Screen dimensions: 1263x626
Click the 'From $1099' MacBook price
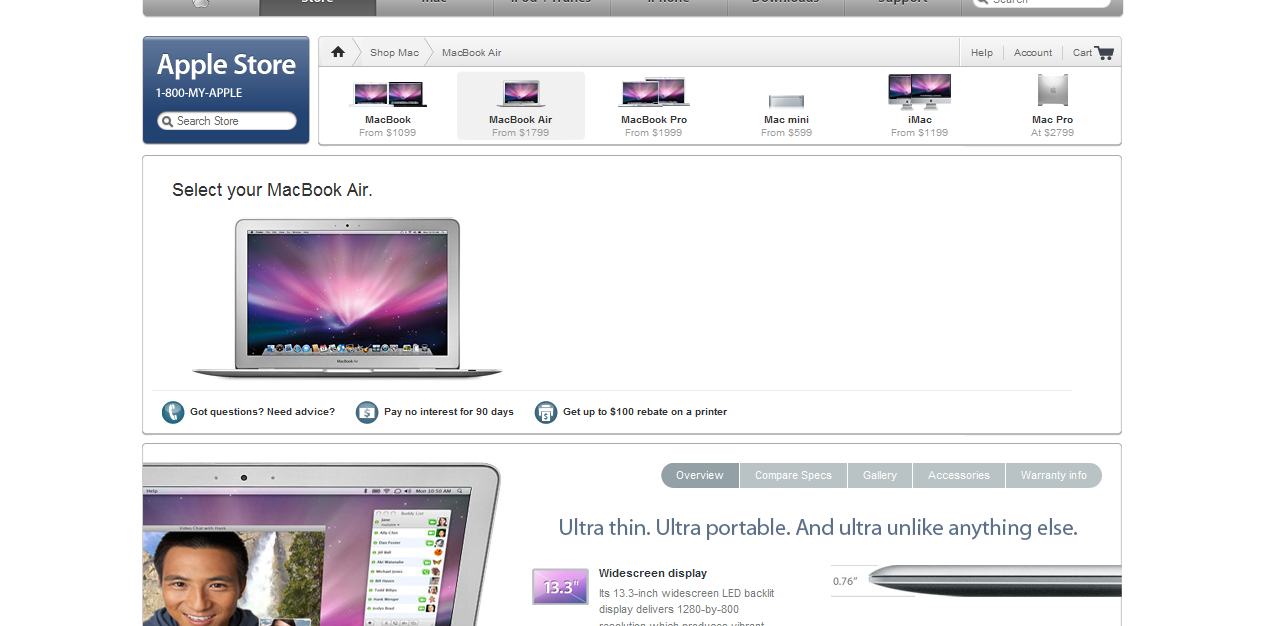point(388,133)
